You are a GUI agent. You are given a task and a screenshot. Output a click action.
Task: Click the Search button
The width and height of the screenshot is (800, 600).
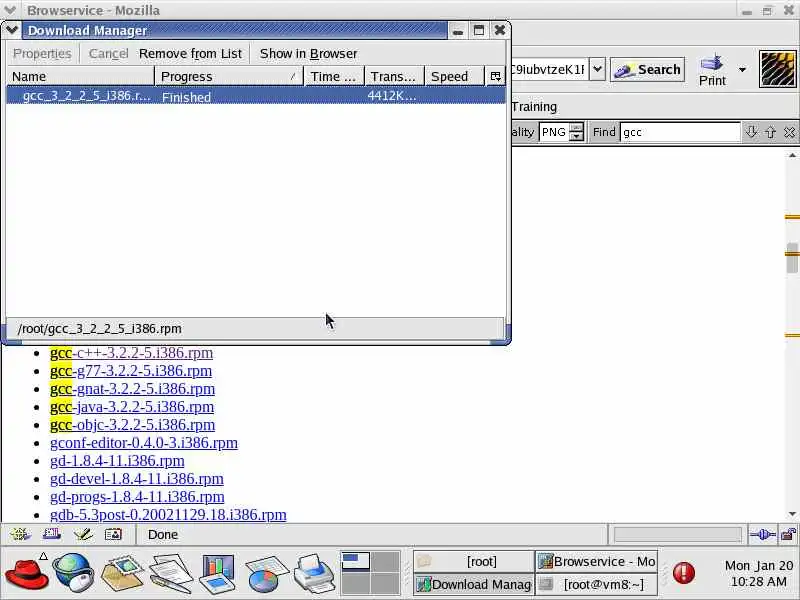[647, 69]
